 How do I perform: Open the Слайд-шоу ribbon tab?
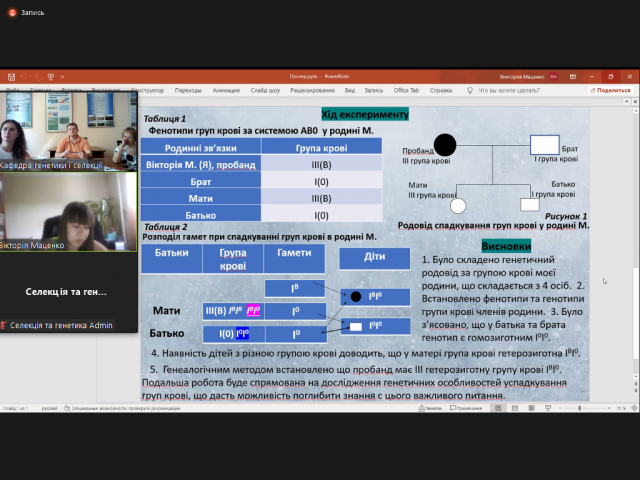pos(265,89)
